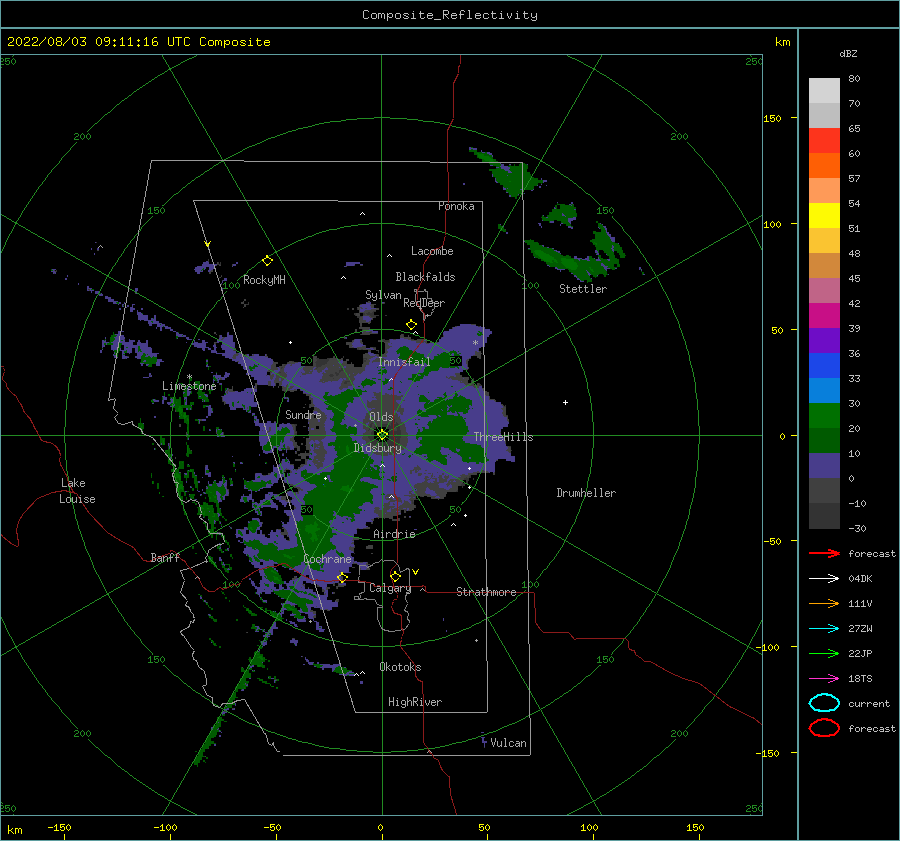Click the Sylvan label near RedDeer
The image size is (900, 841).
coord(383,295)
